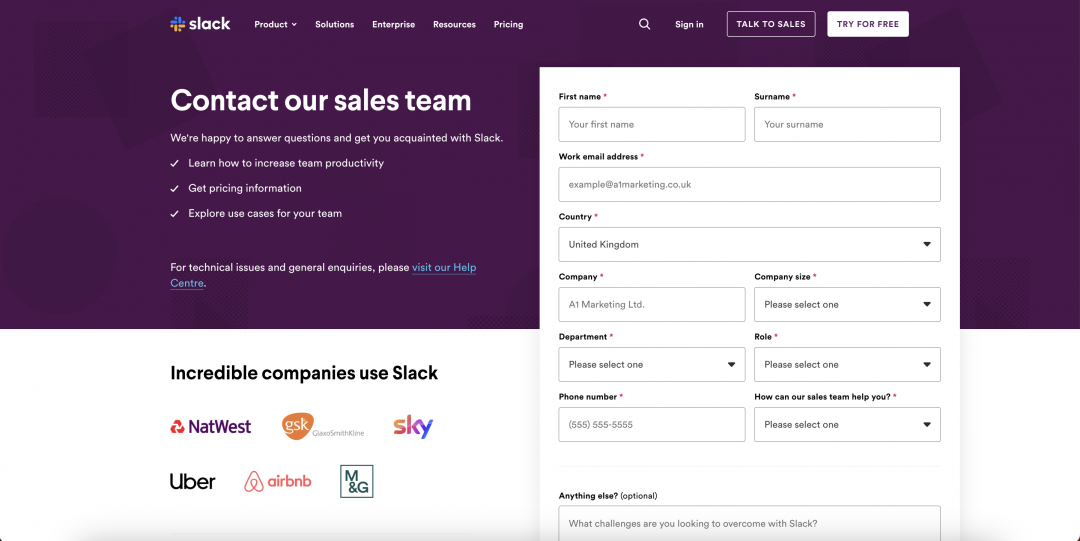The height and width of the screenshot is (541, 1080).
Task: Focus the Phone number input field
Action: (x=651, y=424)
